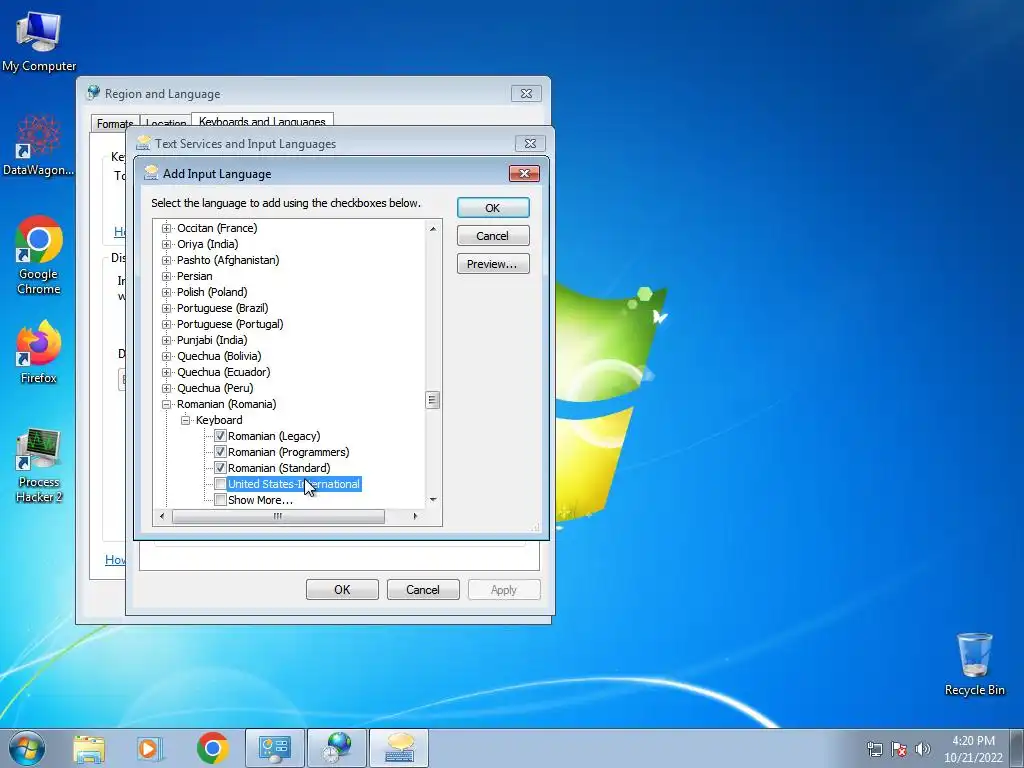Screen dimensions: 1024x768
Task: Select the Persian tree entry
Action: coord(195,276)
